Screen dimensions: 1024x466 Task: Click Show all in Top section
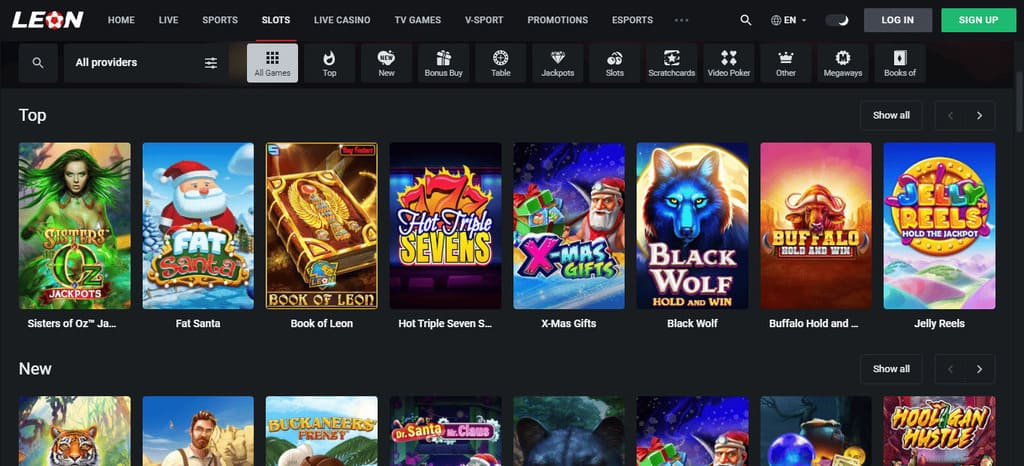coord(891,116)
